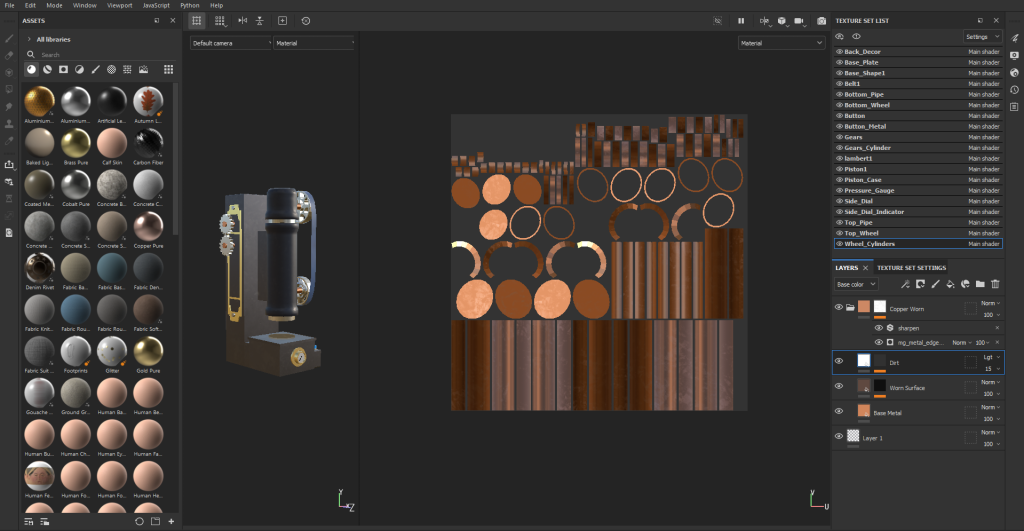Click the Base Metal layer color swatch

864,411
